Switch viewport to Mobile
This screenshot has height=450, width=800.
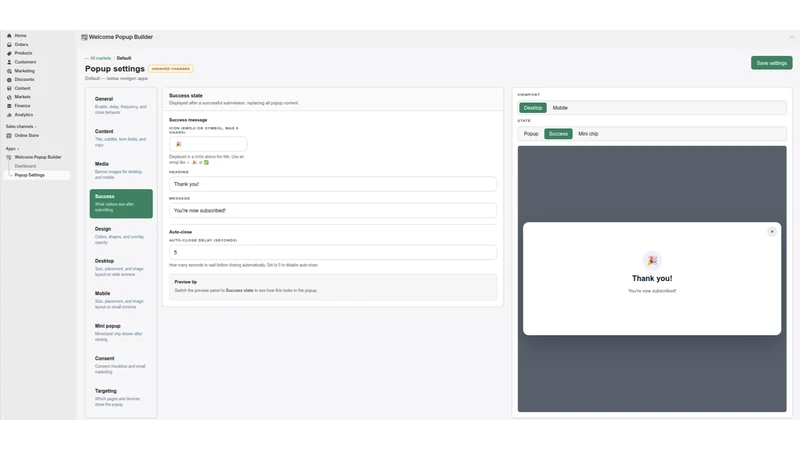pyautogui.click(x=560, y=108)
